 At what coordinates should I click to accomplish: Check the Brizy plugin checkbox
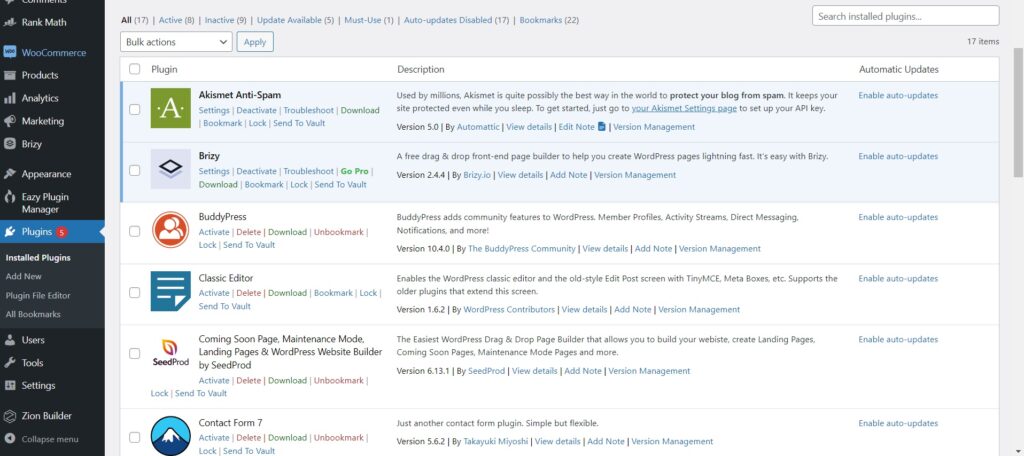tap(135, 170)
